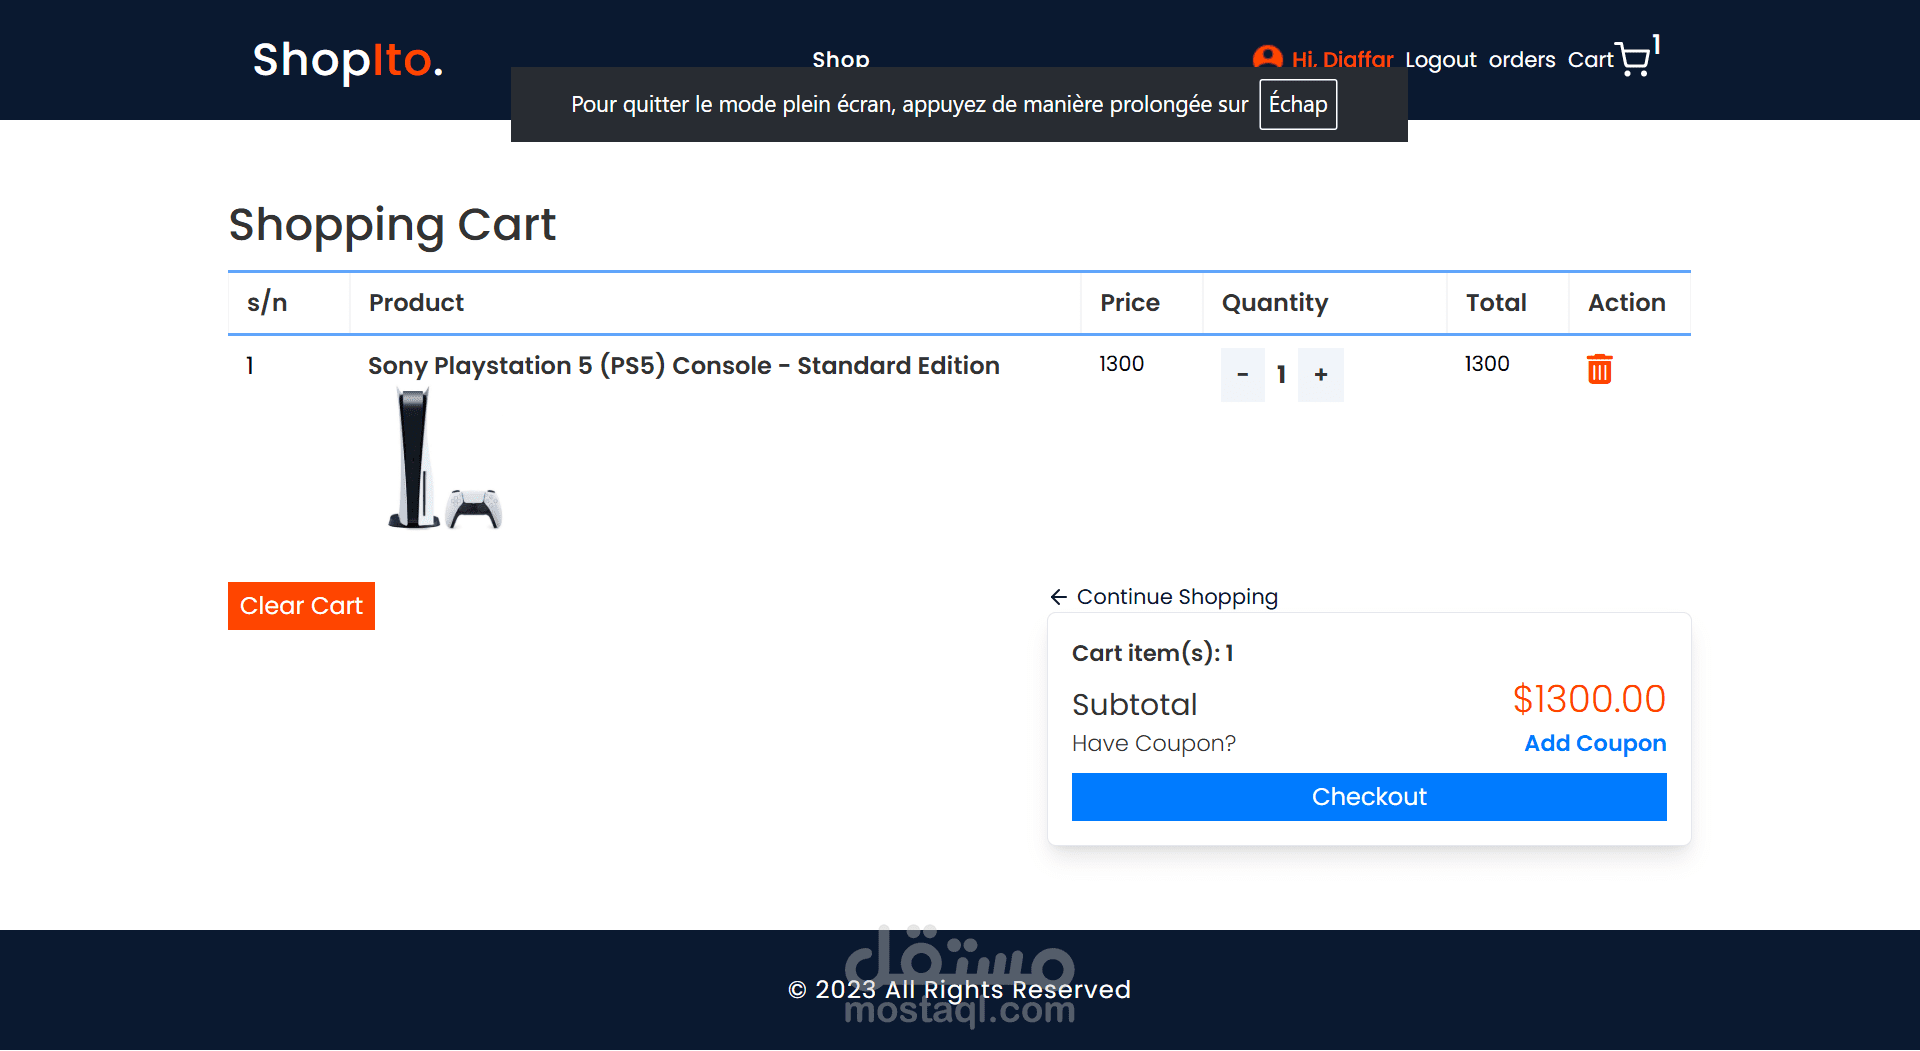Image resolution: width=1920 pixels, height=1051 pixels.
Task: Click the Échap key hint
Action: (x=1298, y=105)
